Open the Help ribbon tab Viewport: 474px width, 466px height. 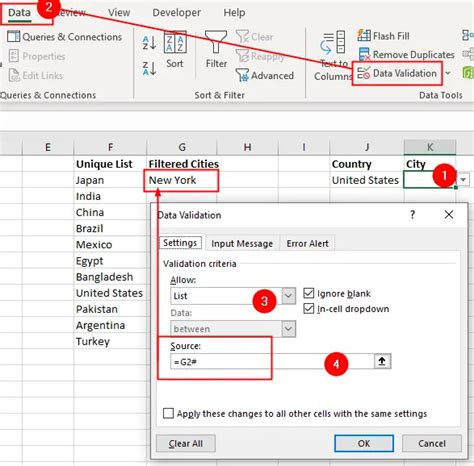coord(234,13)
